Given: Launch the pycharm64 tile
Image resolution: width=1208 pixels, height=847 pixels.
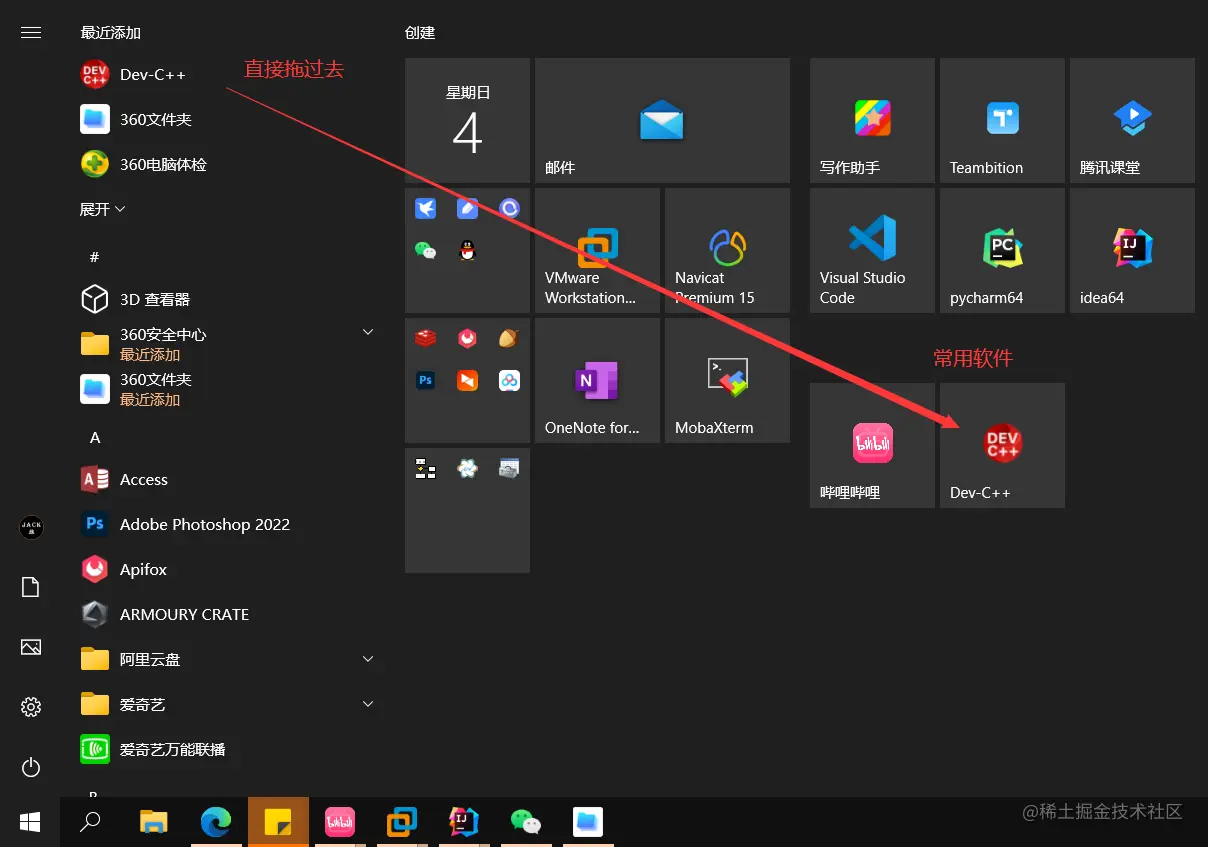Looking at the screenshot, I should (1002, 250).
